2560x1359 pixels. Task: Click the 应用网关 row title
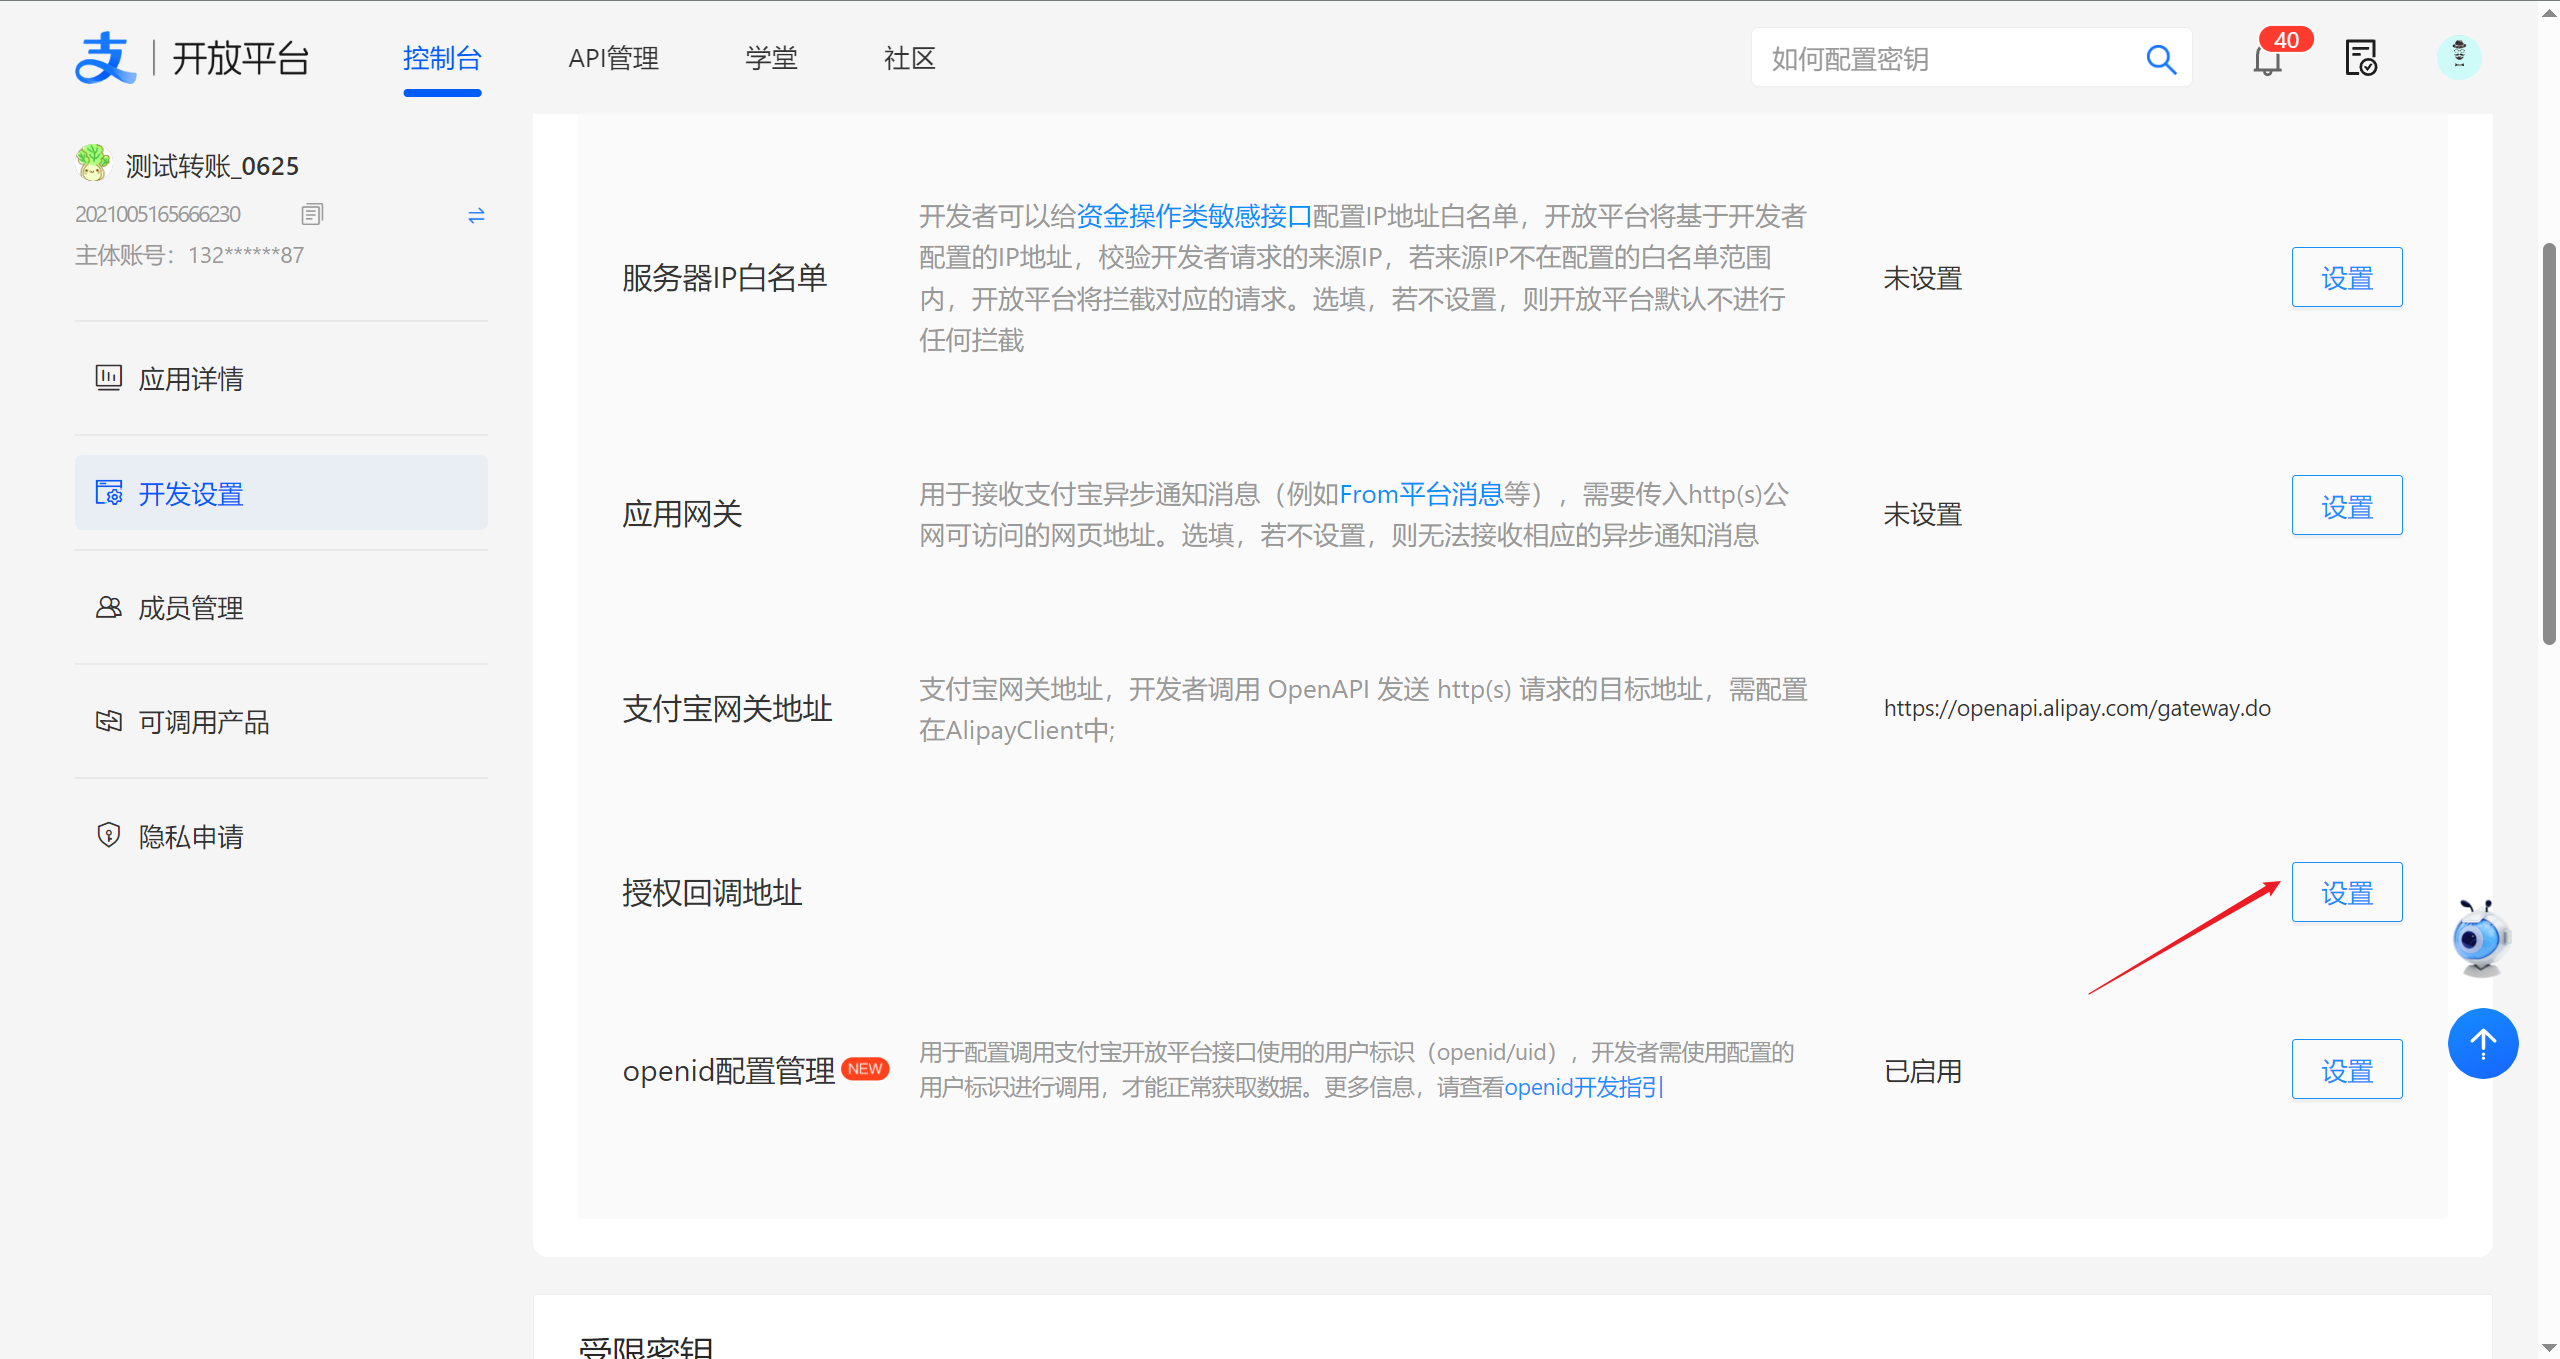tap(682, 514)
